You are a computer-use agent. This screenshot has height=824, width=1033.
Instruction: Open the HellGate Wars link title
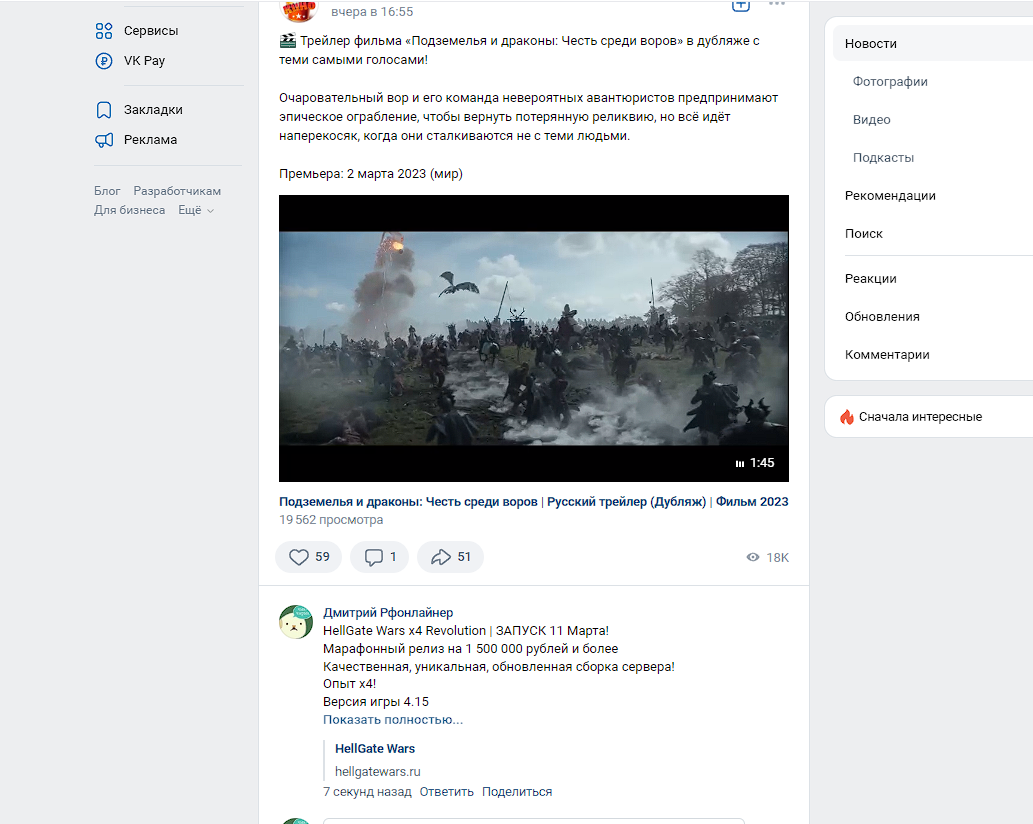375,749
